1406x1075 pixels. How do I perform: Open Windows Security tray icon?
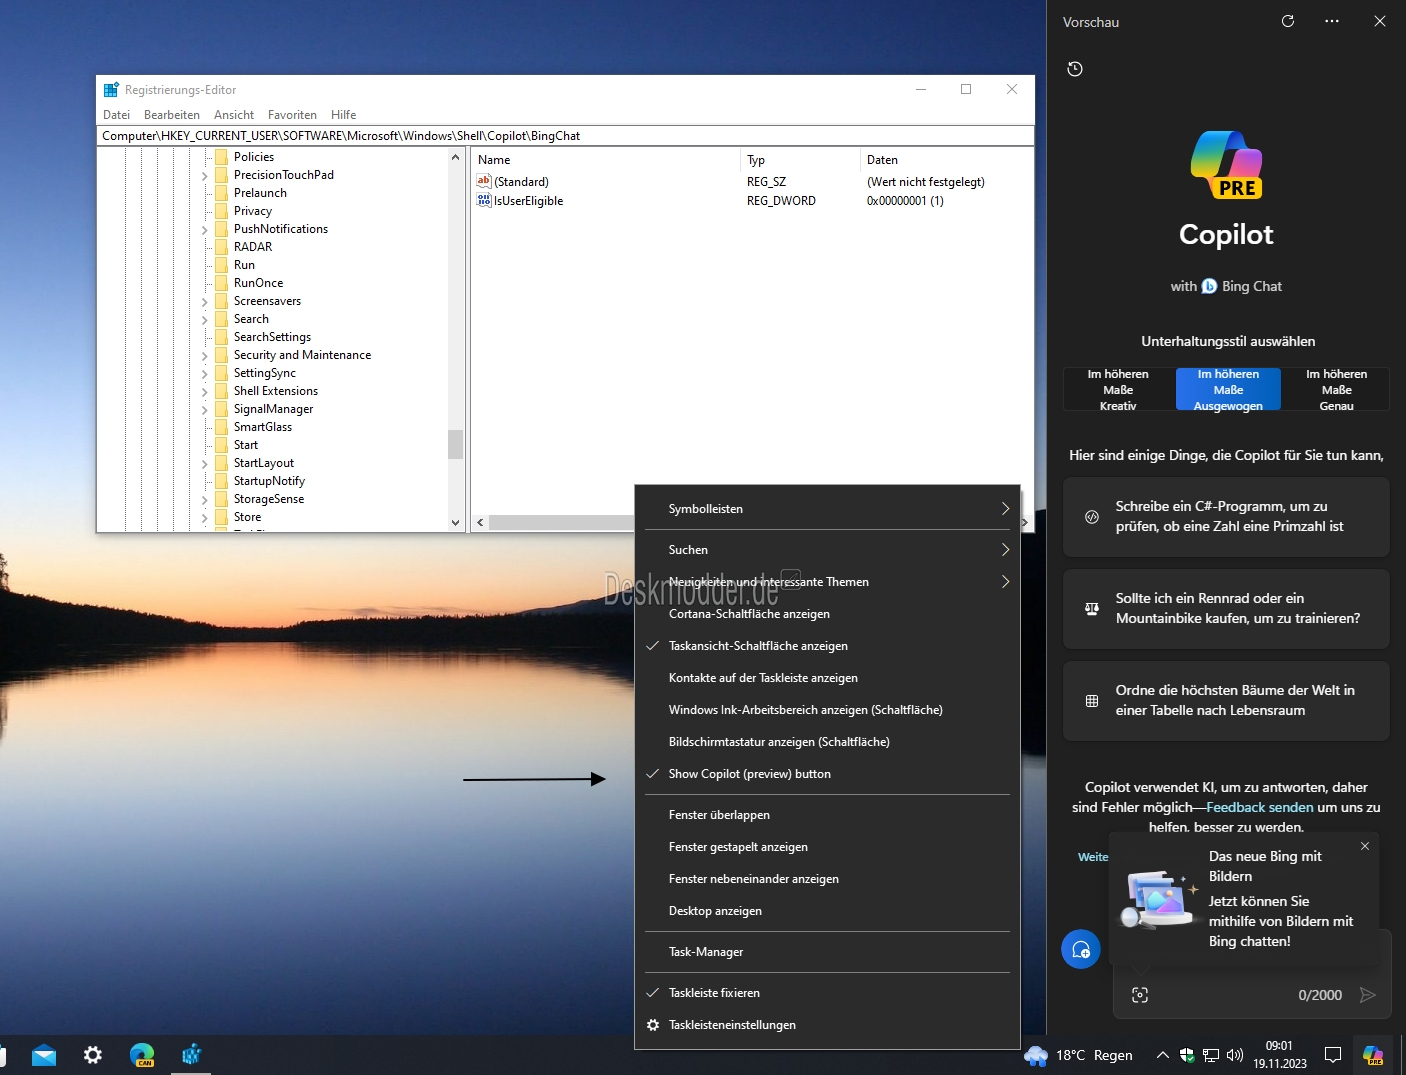pos(1187,1055)
